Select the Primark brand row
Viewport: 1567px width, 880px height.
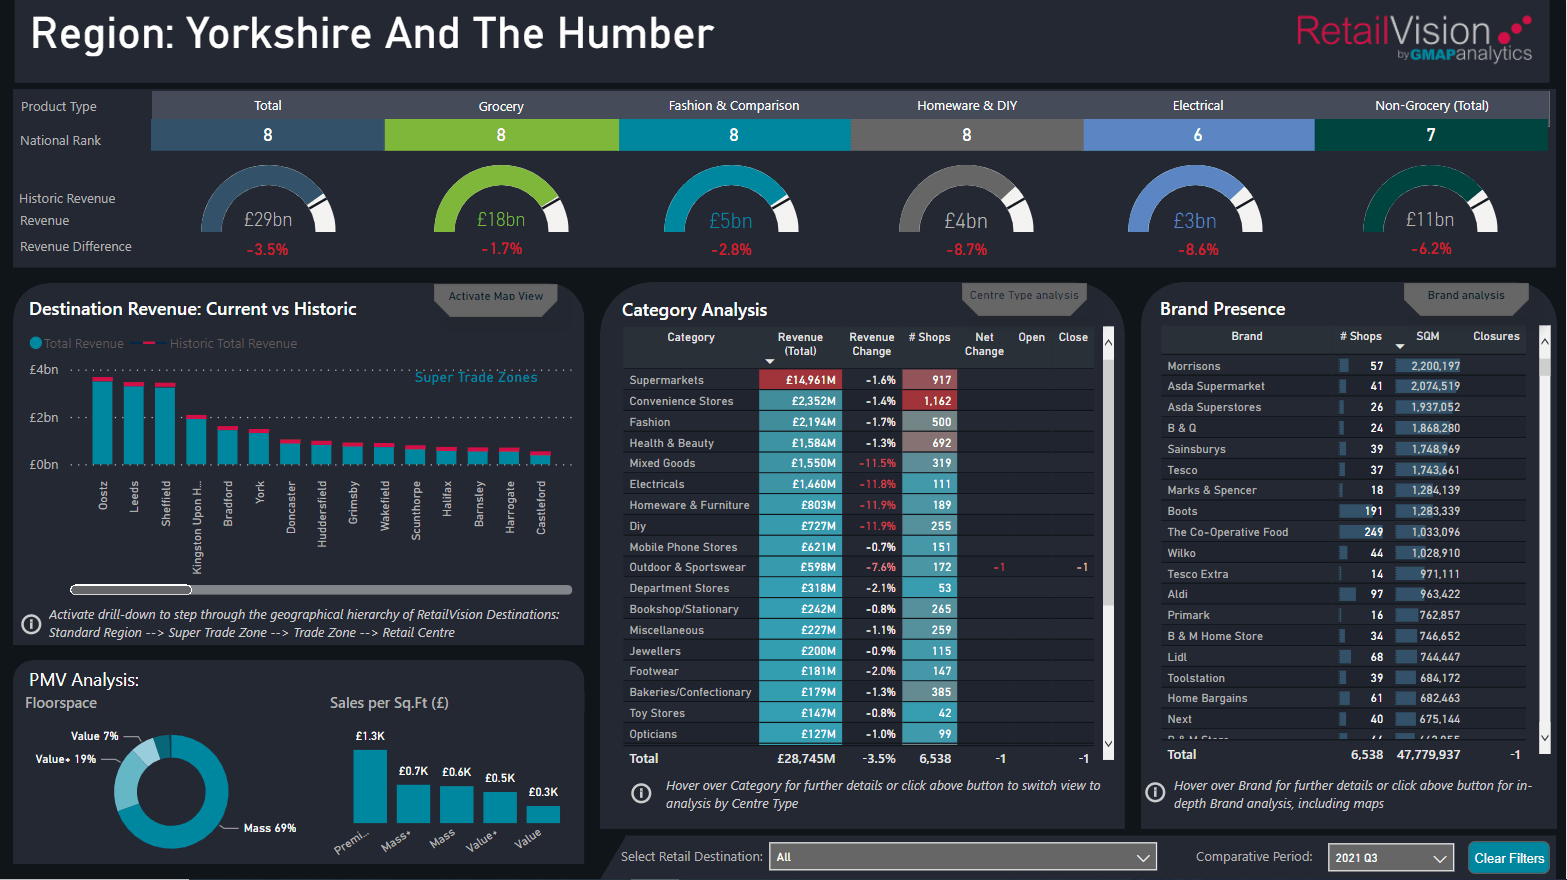coord(1343,615)
